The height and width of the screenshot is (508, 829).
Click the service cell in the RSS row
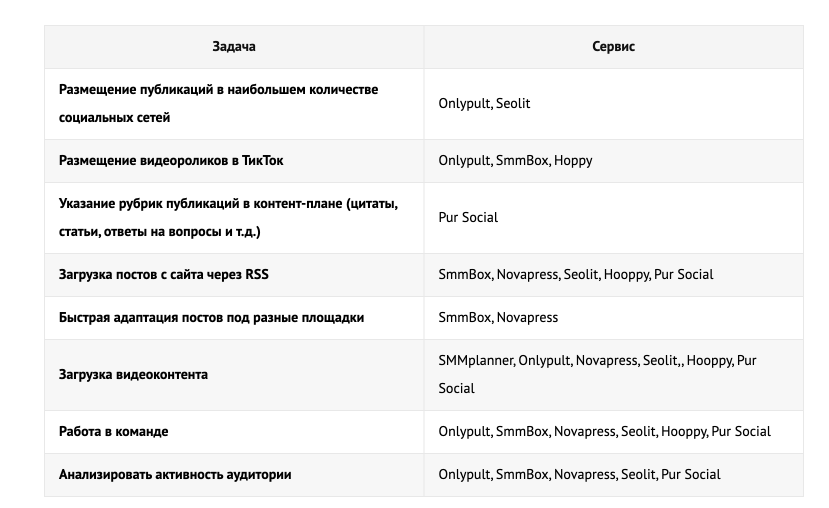coord(575,274)
